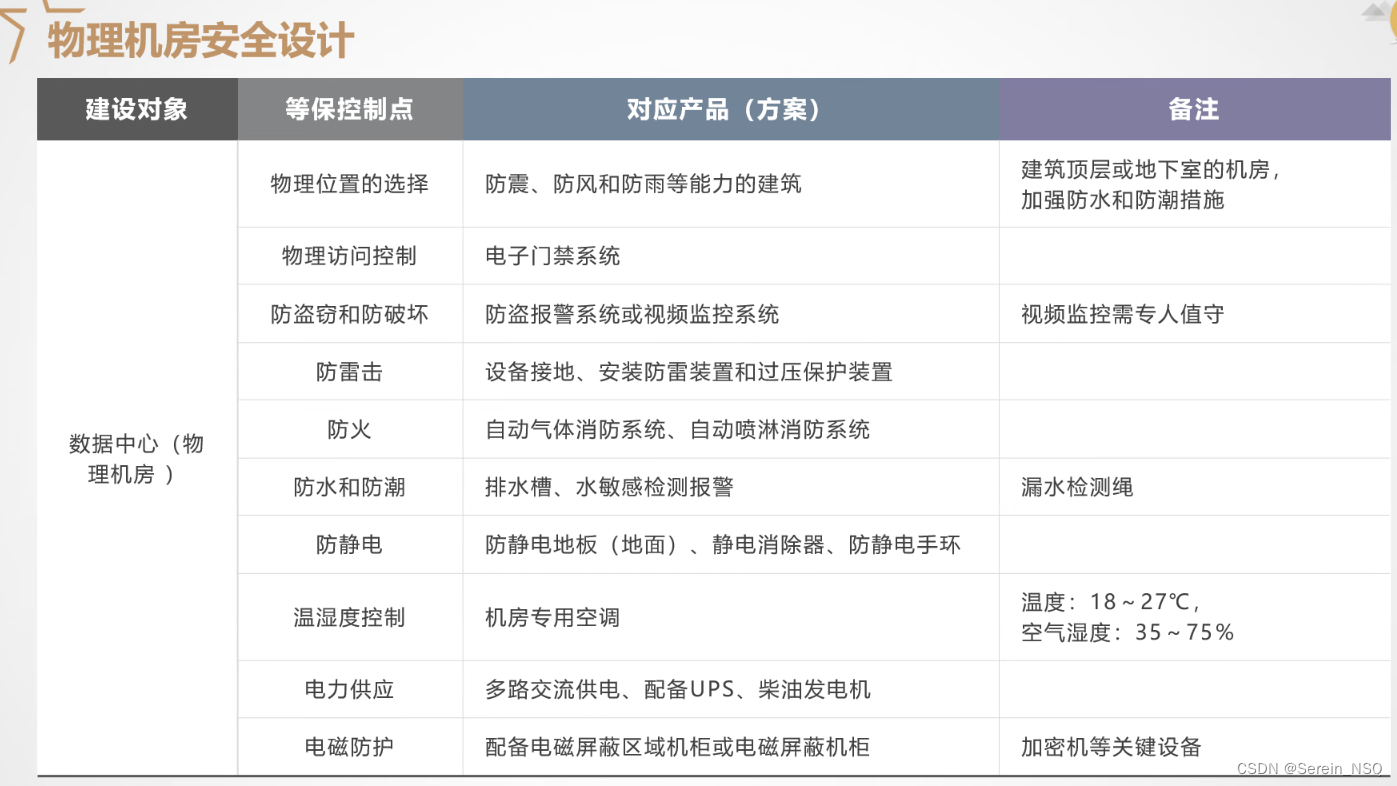Select the 备注 column header
The image size is (1397, 786).
point(1194,109)
